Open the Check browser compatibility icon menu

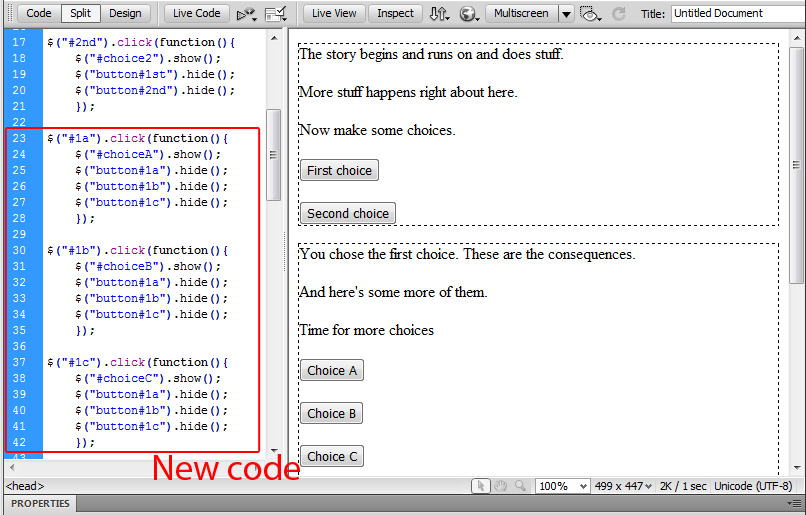(x=246, y=14)
